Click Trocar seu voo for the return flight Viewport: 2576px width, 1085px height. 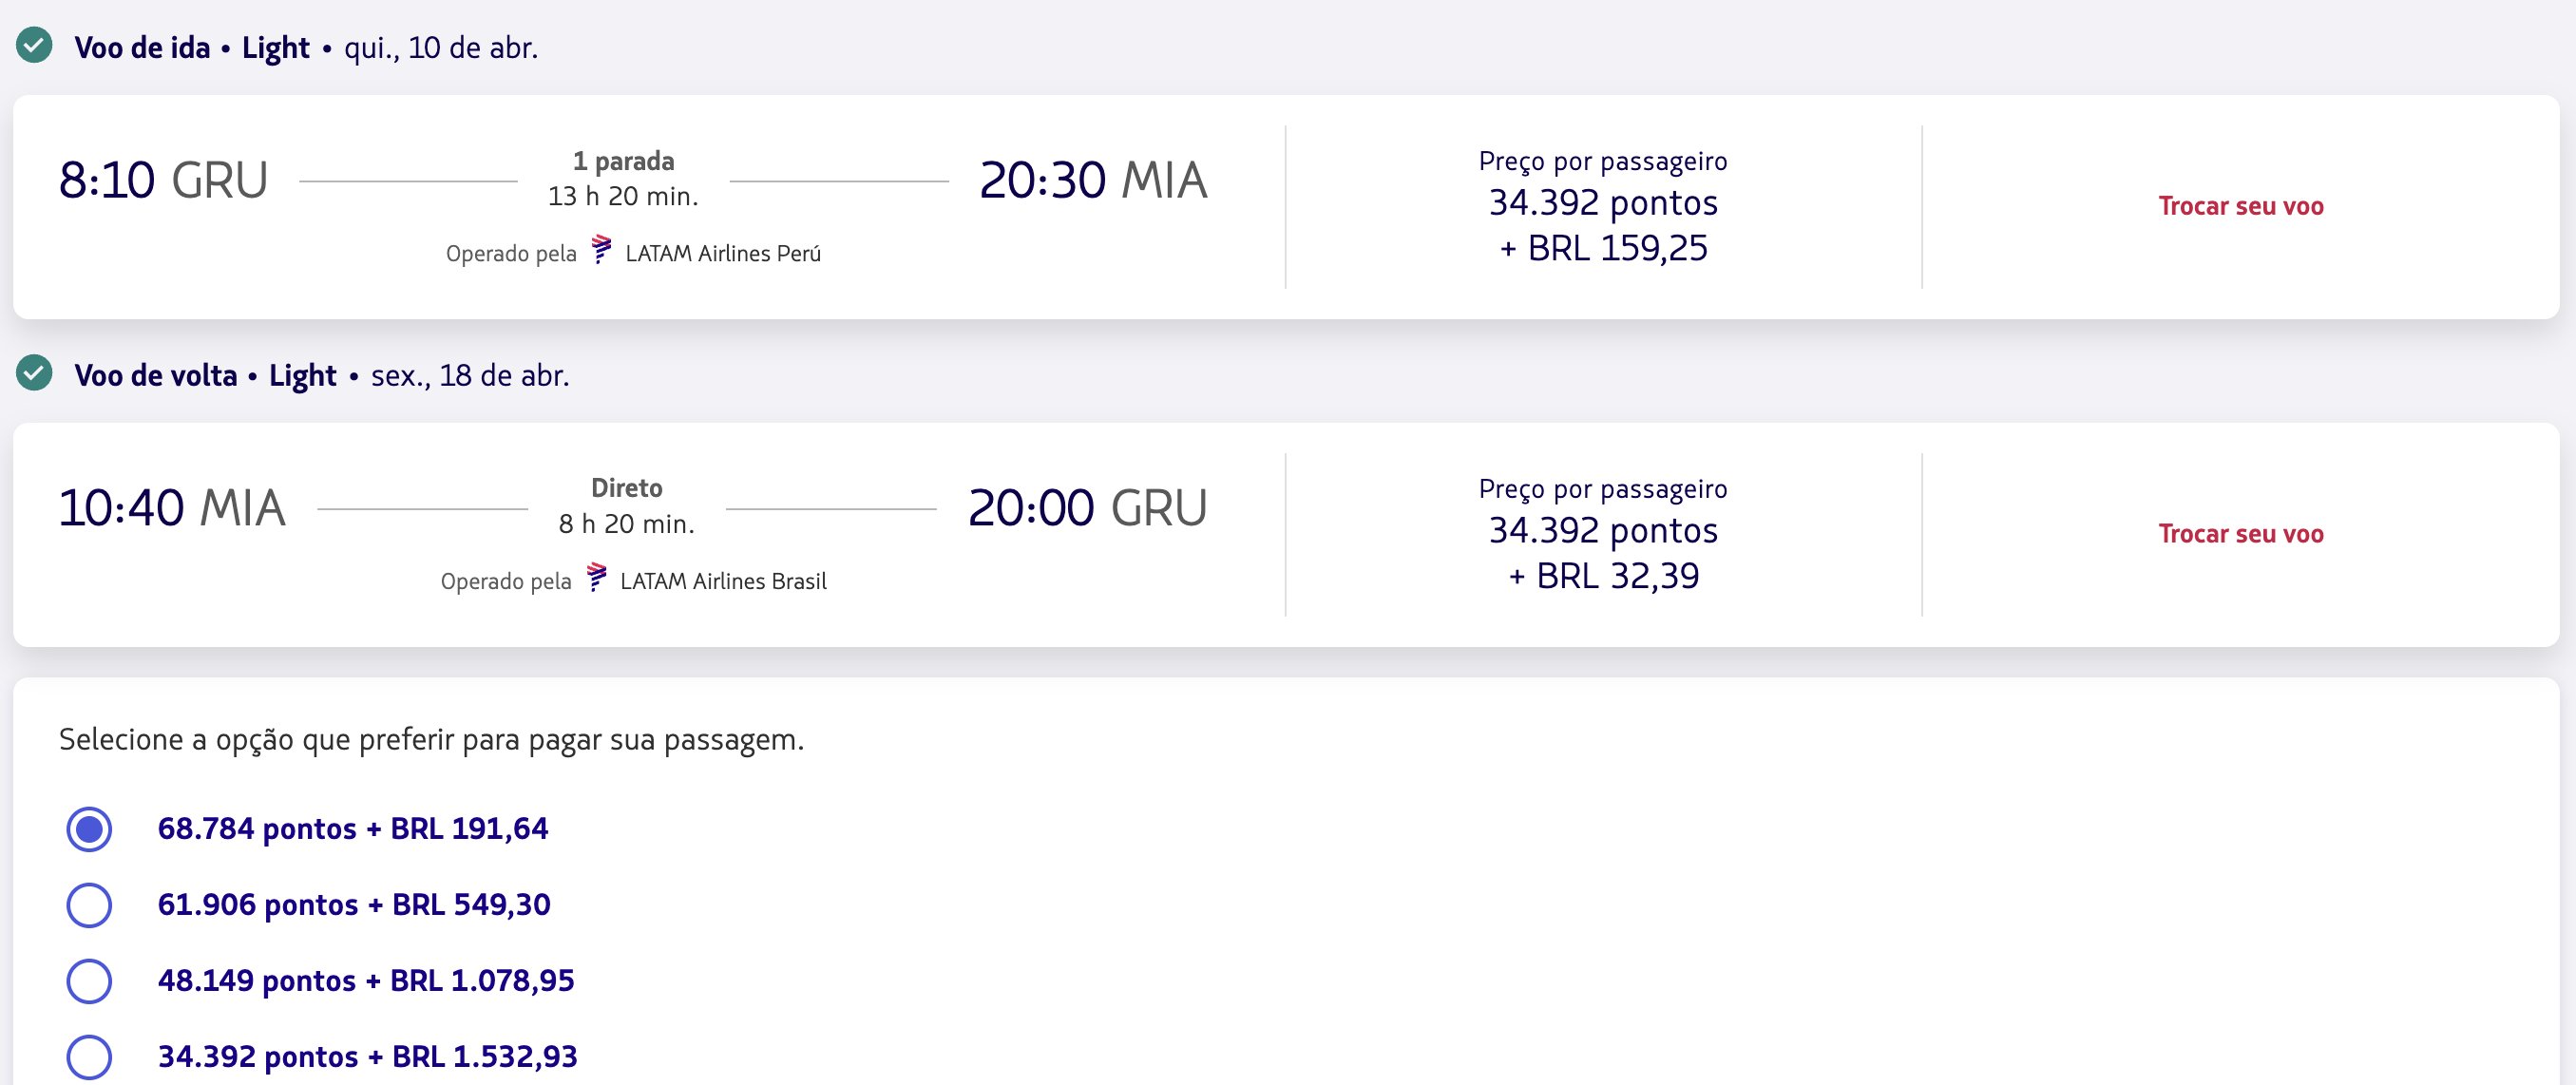(2241, 534)
